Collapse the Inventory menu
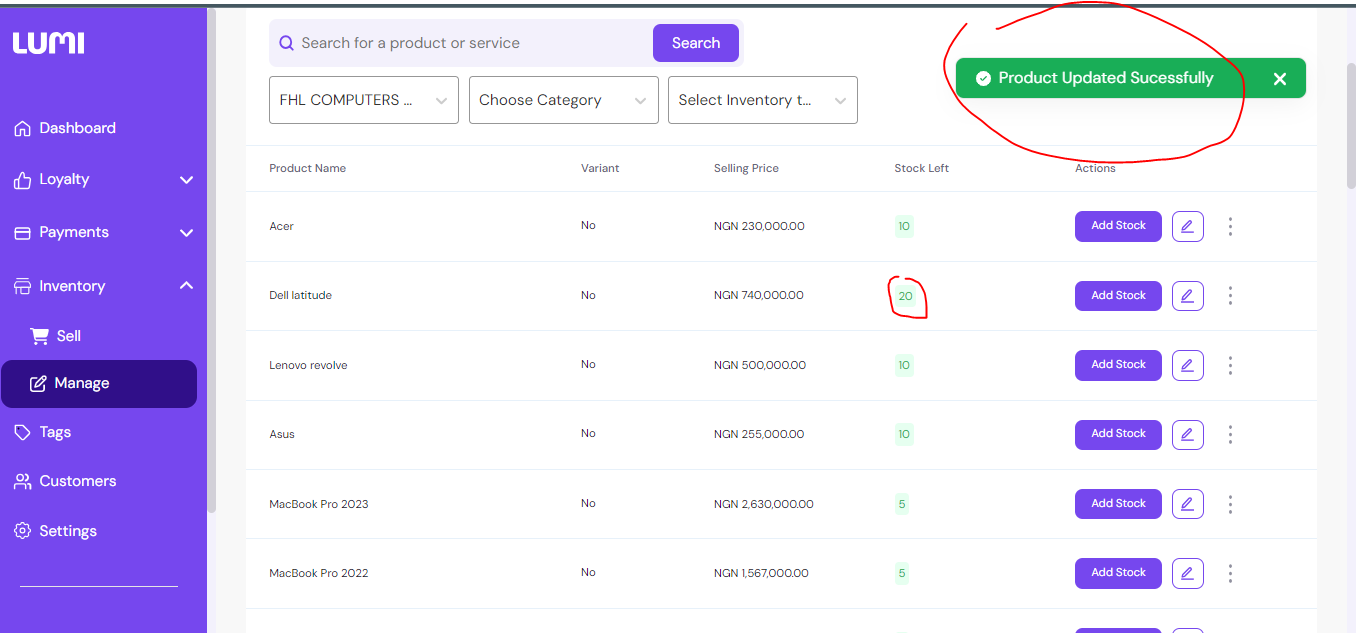 186,286
